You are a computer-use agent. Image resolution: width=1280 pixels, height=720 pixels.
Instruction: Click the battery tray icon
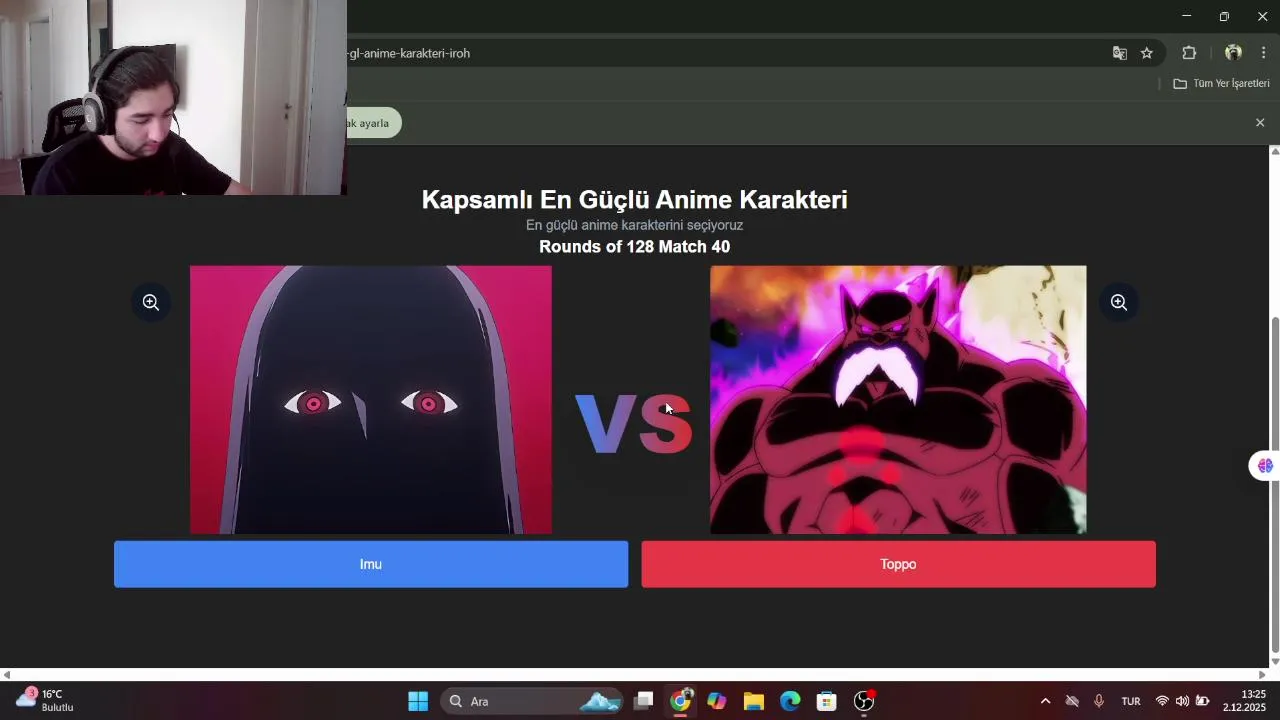[x=1203, y=701]
